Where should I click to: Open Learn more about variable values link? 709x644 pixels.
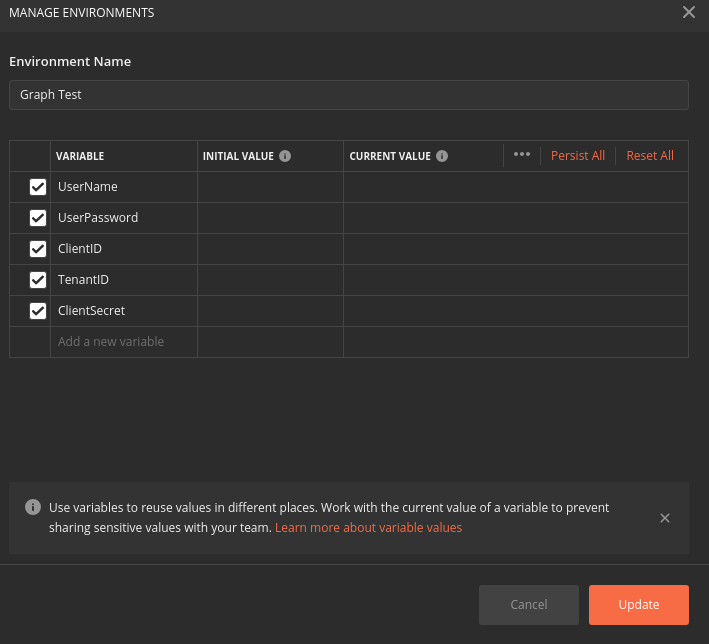(x=368, y=527)
